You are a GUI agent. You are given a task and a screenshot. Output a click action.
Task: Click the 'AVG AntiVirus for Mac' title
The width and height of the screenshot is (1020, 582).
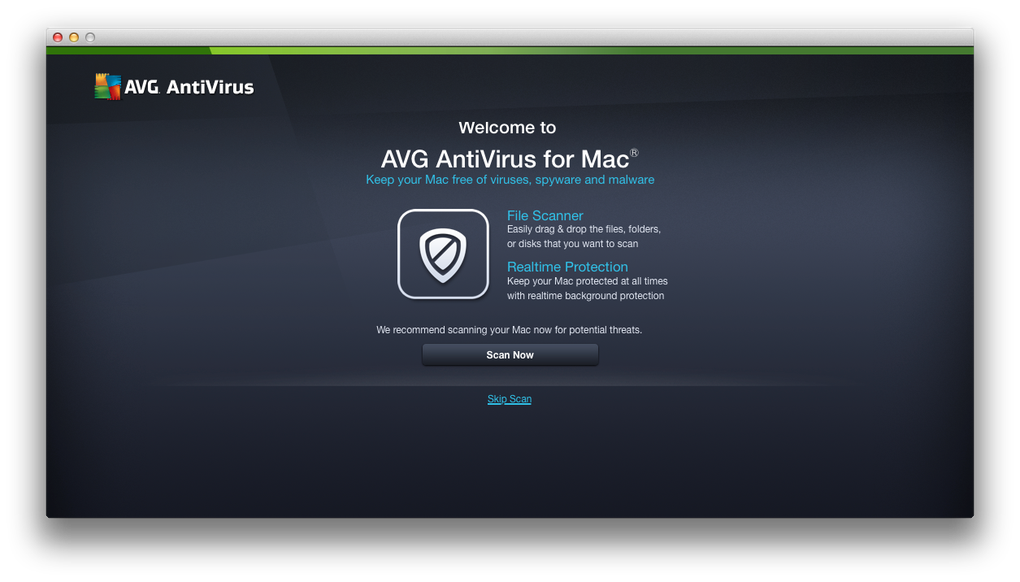[x=509, y=159]
